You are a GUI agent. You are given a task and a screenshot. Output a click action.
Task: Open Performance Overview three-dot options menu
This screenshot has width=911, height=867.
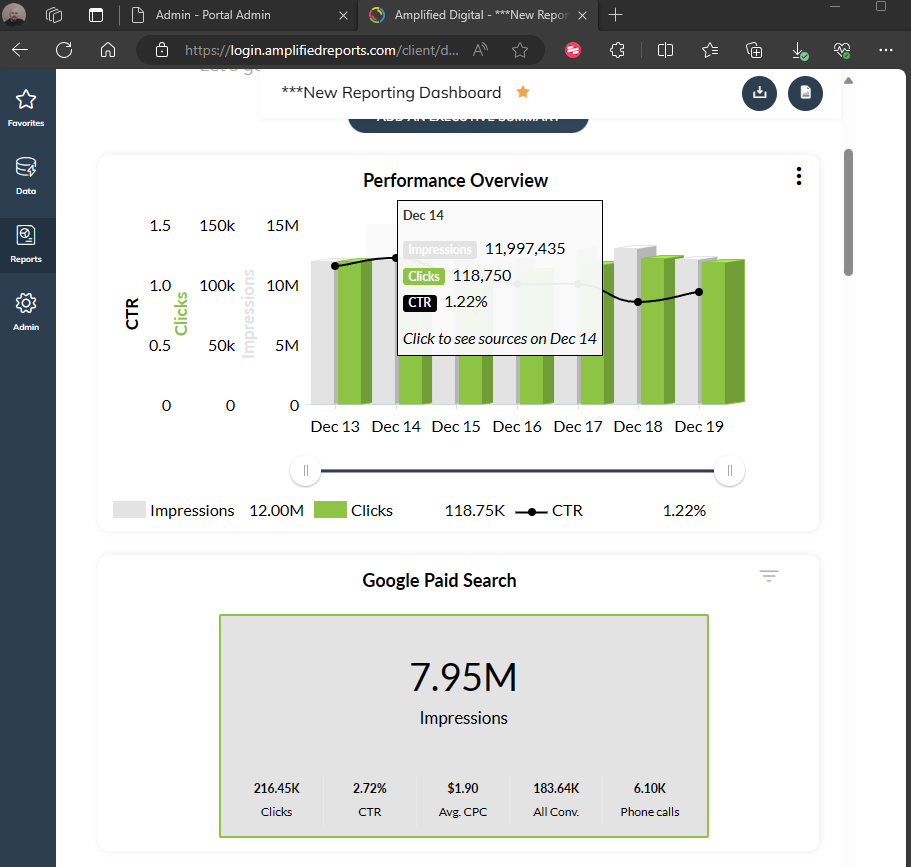[798, 177]
